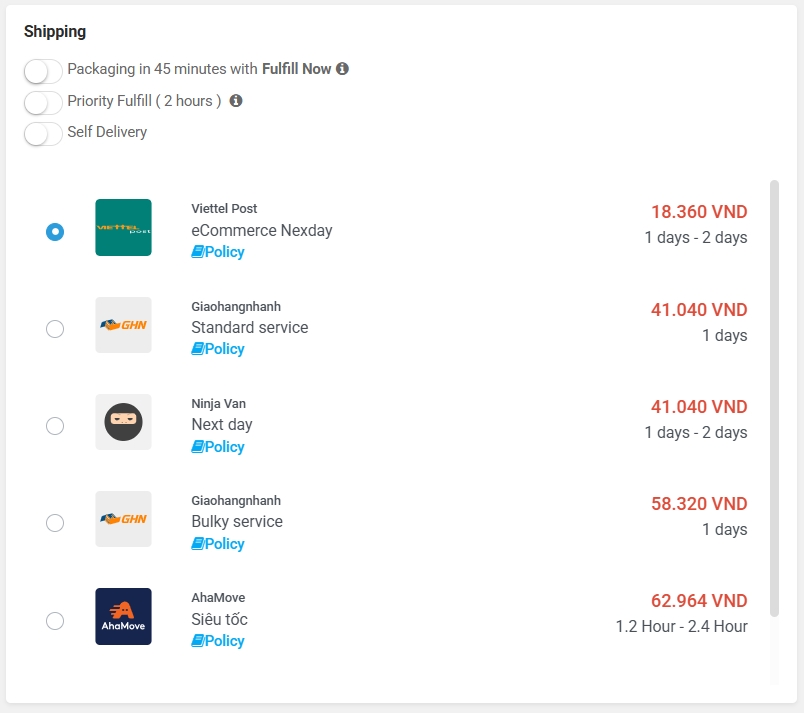Image resolution: width=804 pixels, height=713 pixels.
Task: Click the info icon next to Fulfill Now
Action: pos(342,69)
